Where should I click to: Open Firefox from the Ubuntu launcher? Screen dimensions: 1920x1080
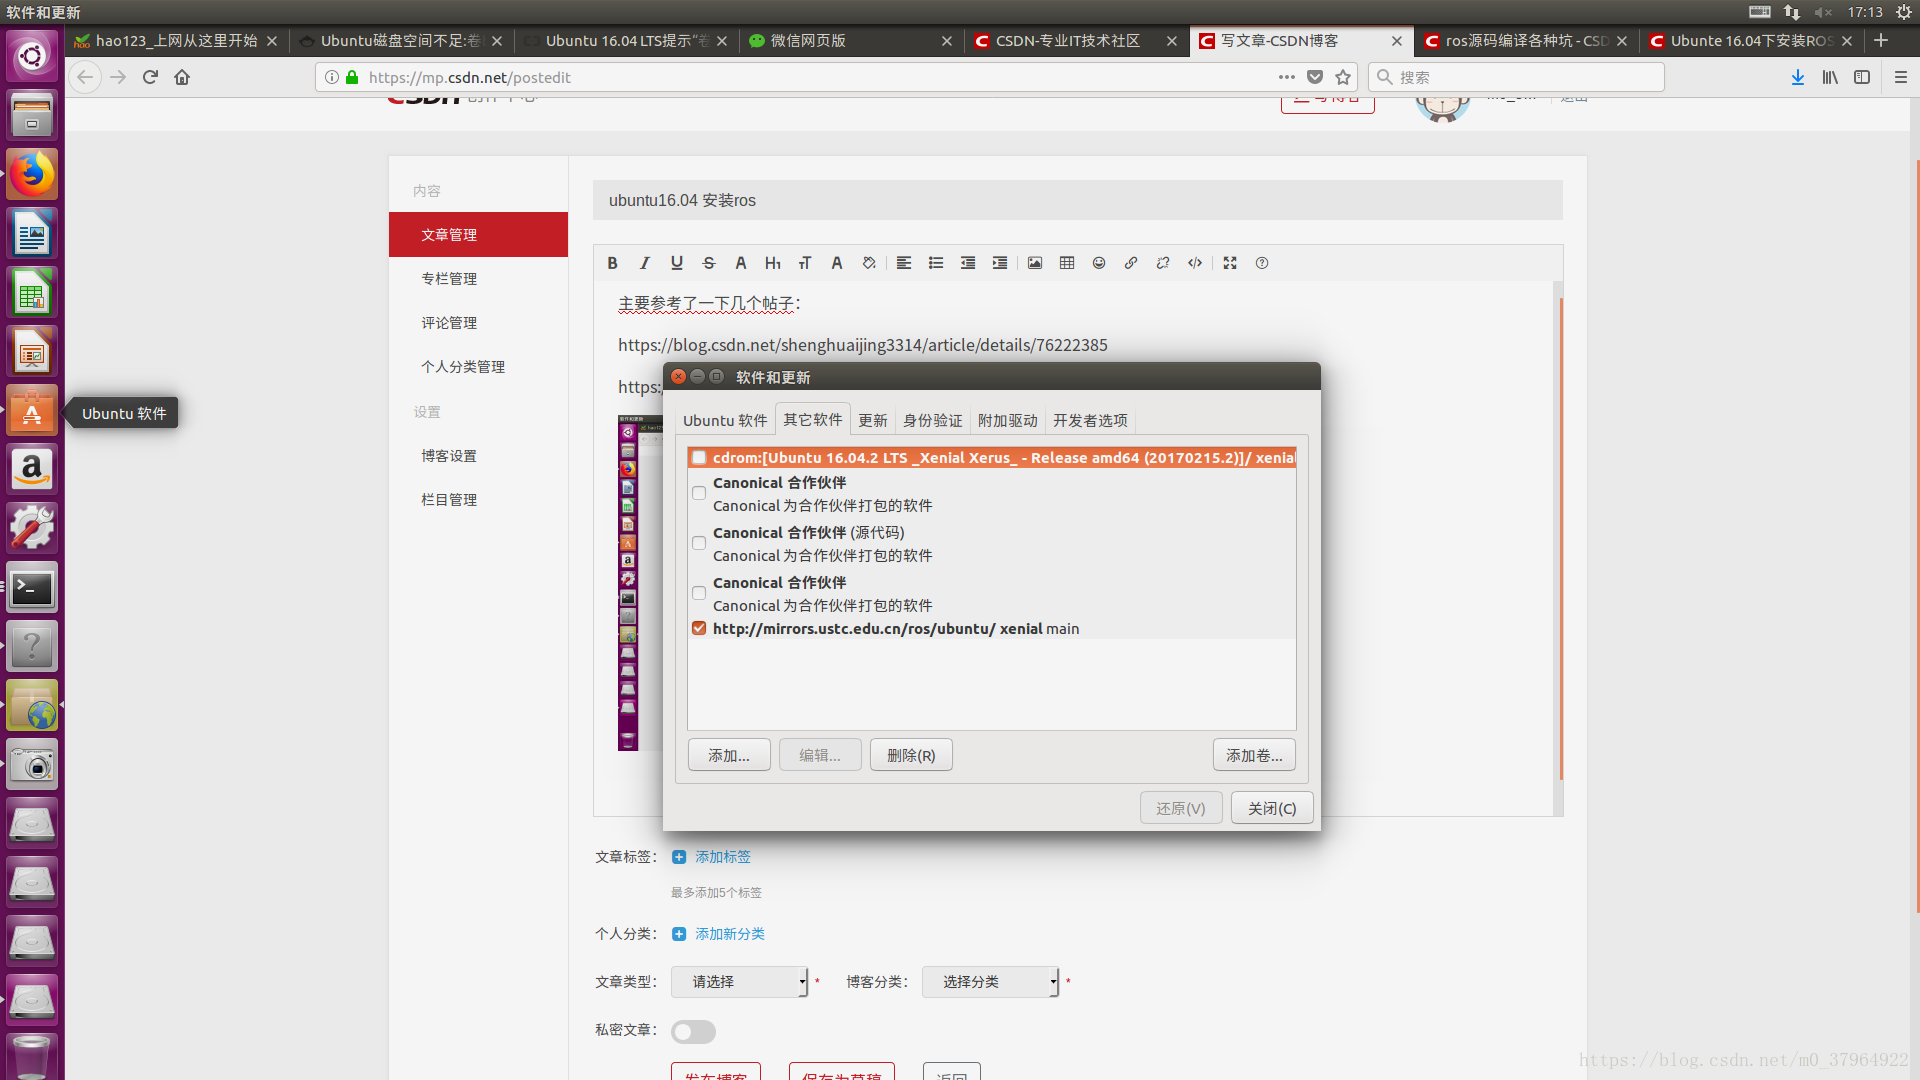pos(32,175)
